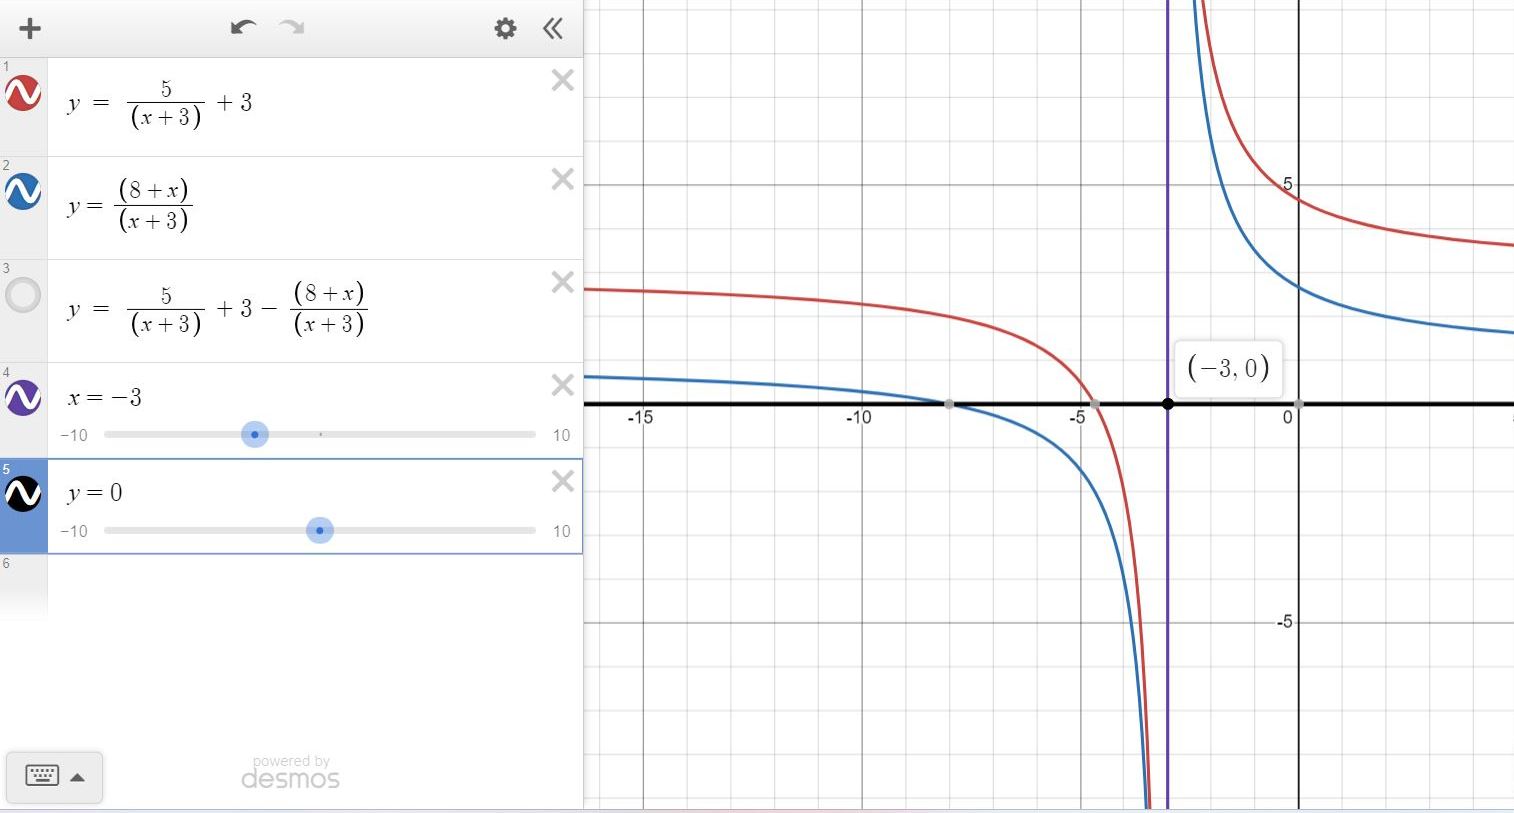This screenshot has width=1514, height=813.
Task: Click into the formula of expression 1
Action: [160, 104]
